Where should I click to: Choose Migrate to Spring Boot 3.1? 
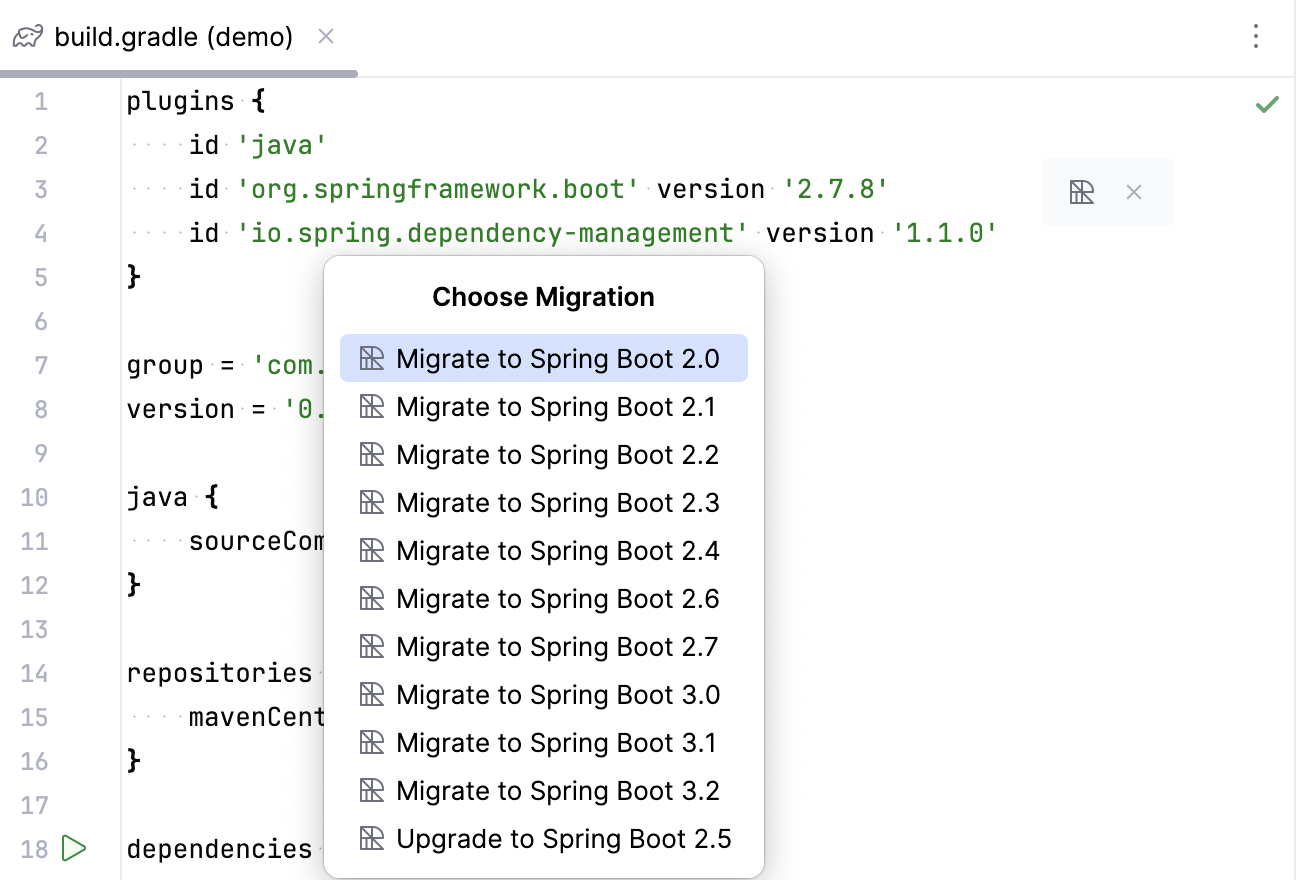pyautogui.click(x=558, y=743)
